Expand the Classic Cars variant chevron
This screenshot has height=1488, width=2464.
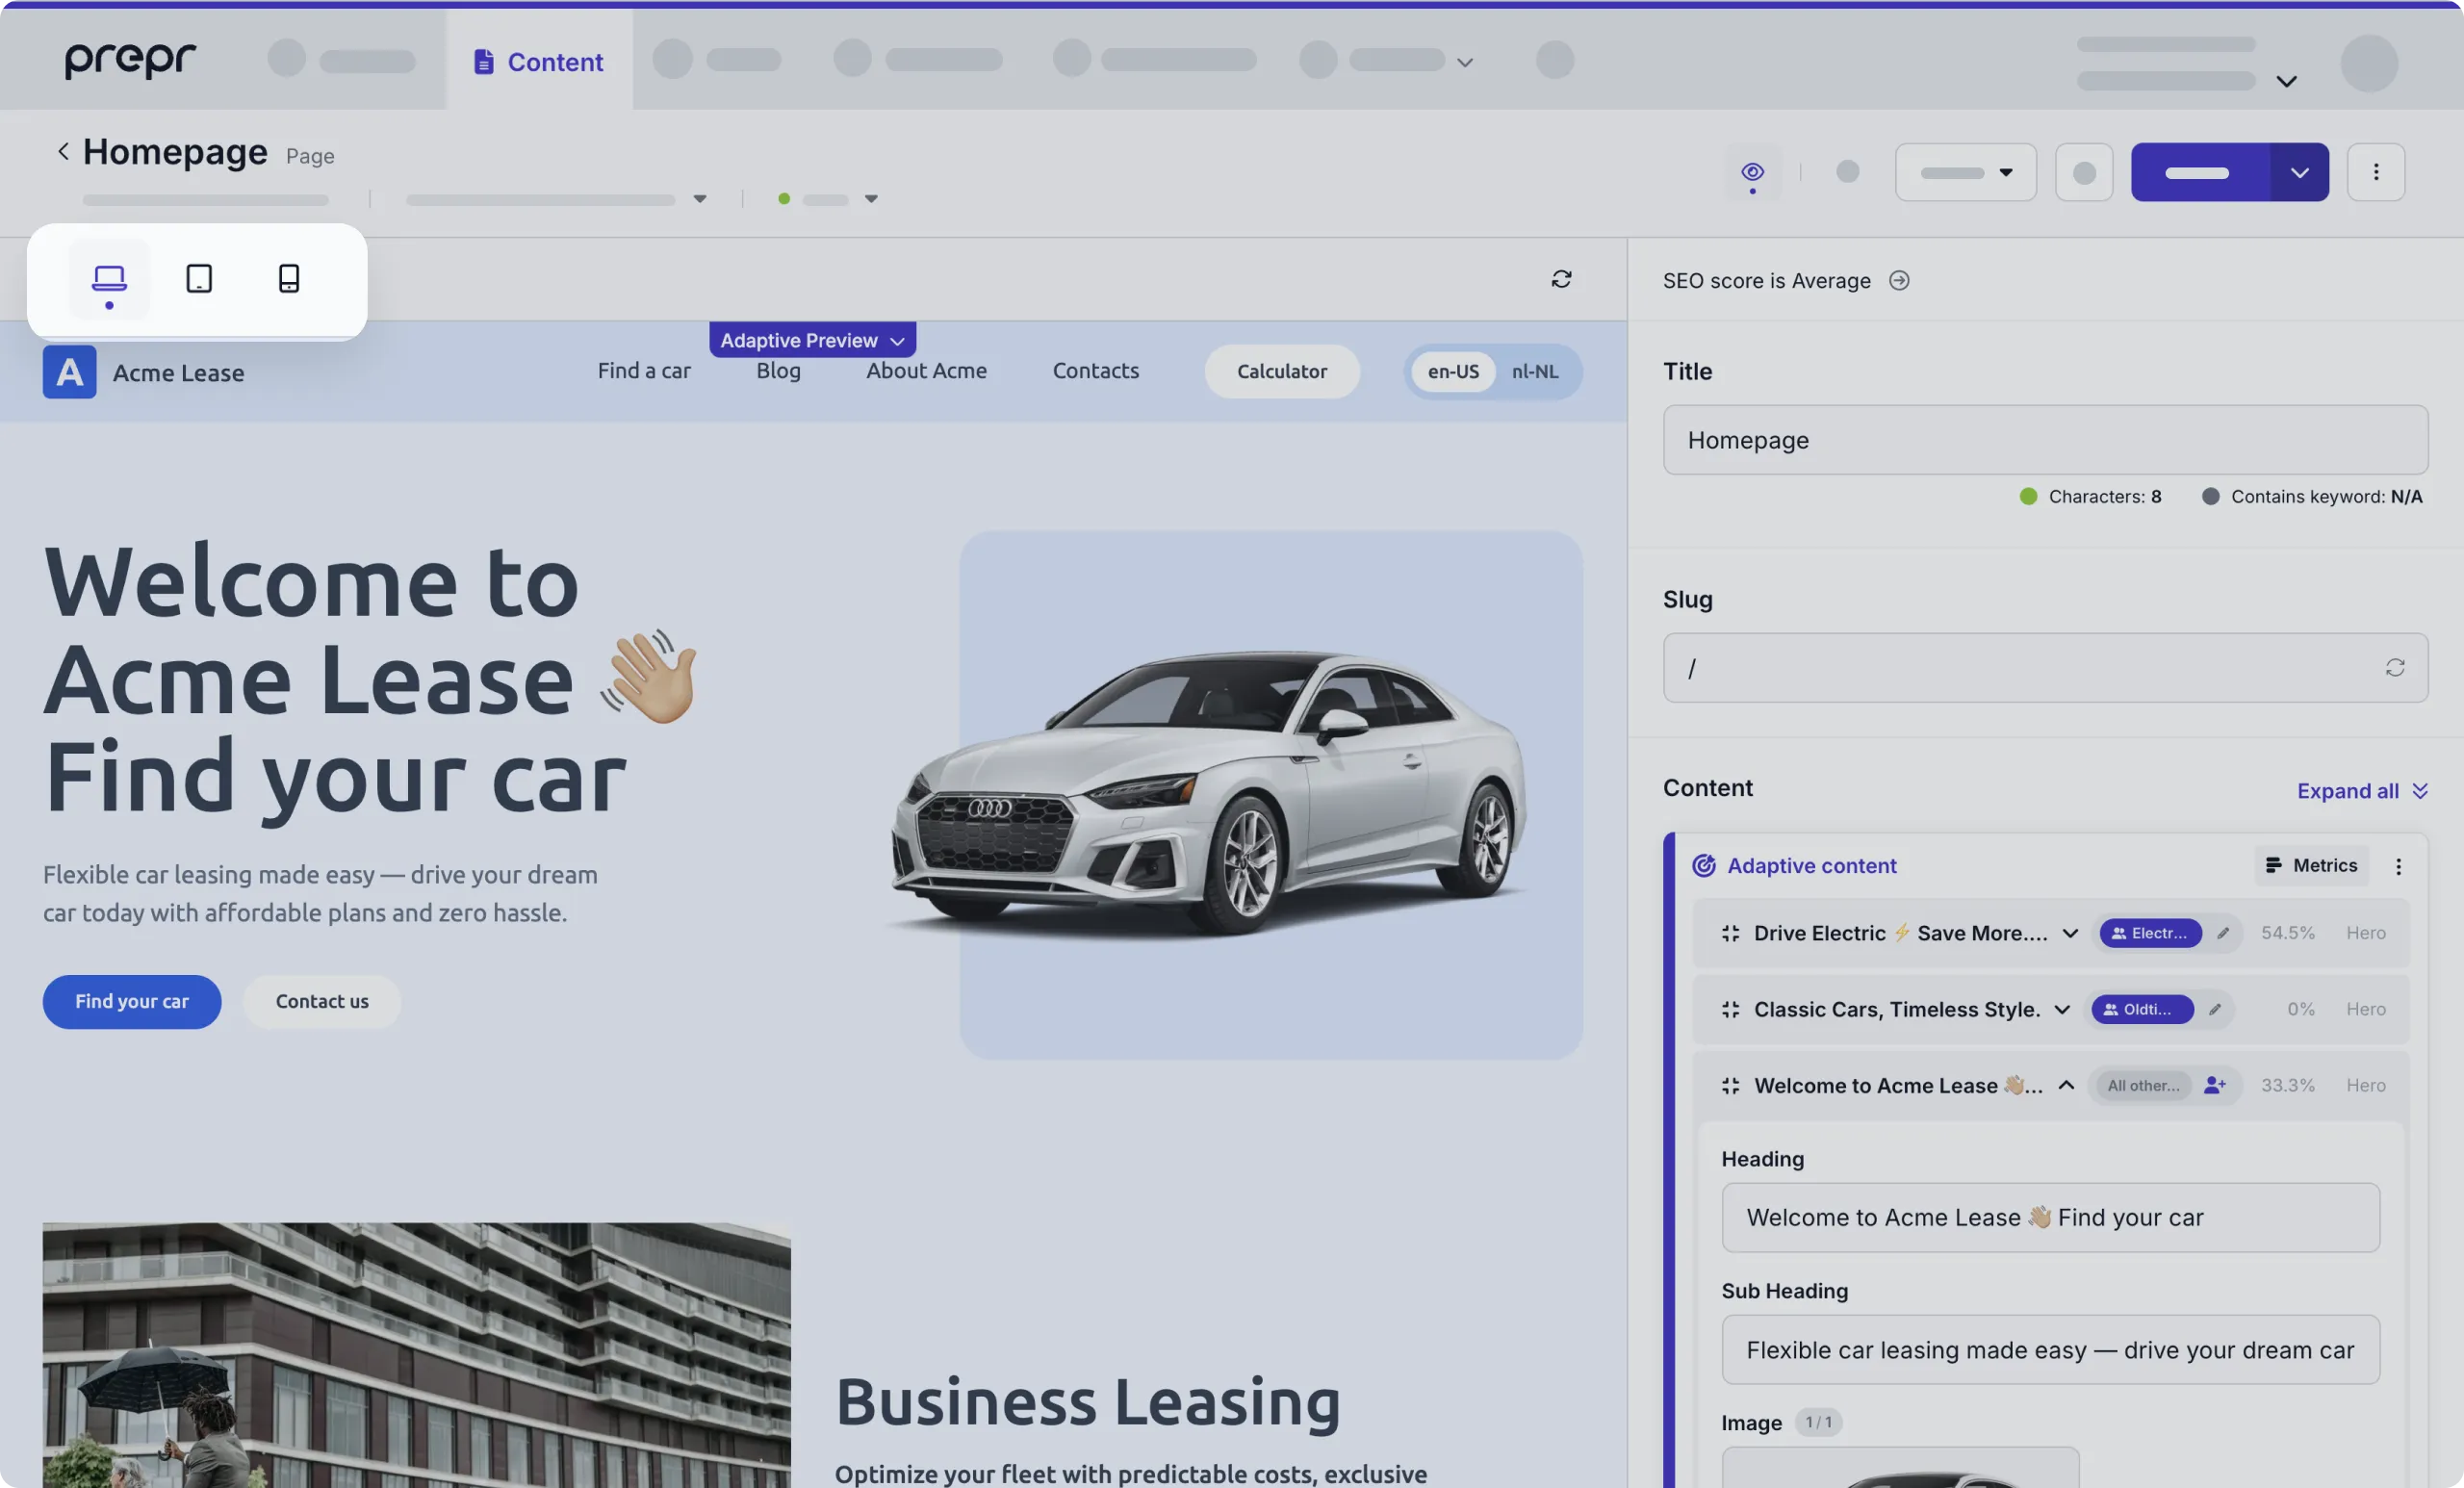2062,1010
